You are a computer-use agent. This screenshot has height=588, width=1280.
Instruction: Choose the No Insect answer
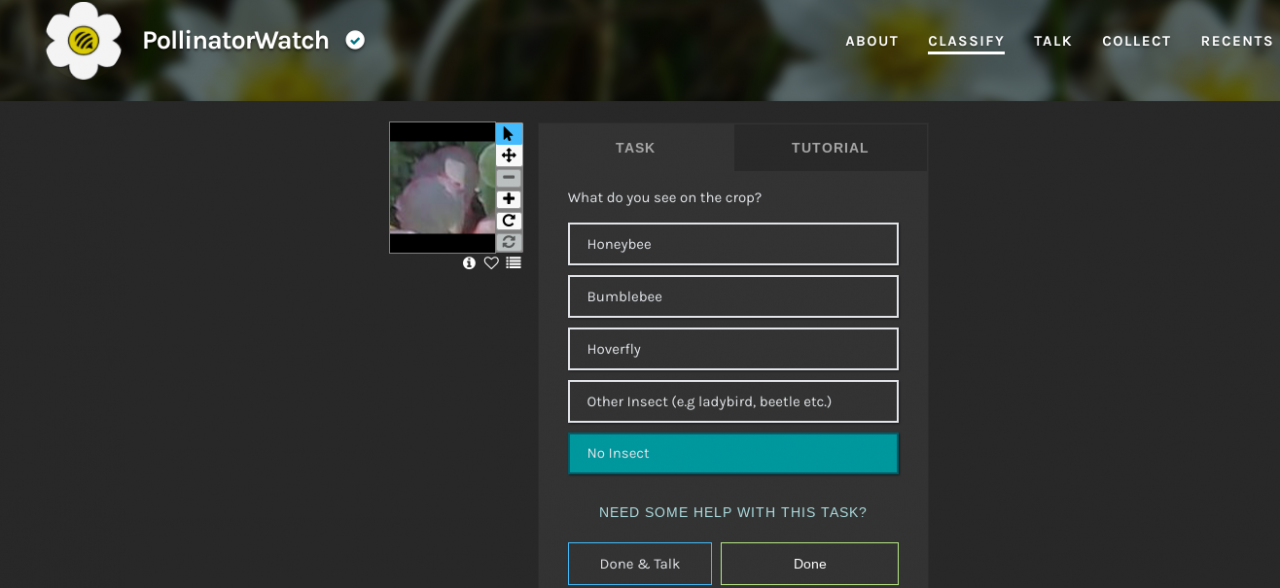pos(733,453)
